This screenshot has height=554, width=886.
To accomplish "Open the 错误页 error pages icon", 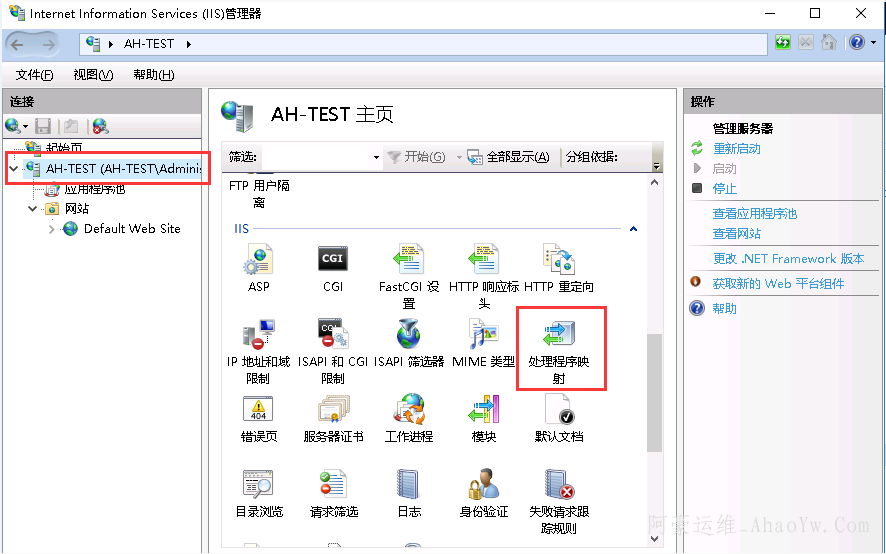I will [x=258, y=411].
